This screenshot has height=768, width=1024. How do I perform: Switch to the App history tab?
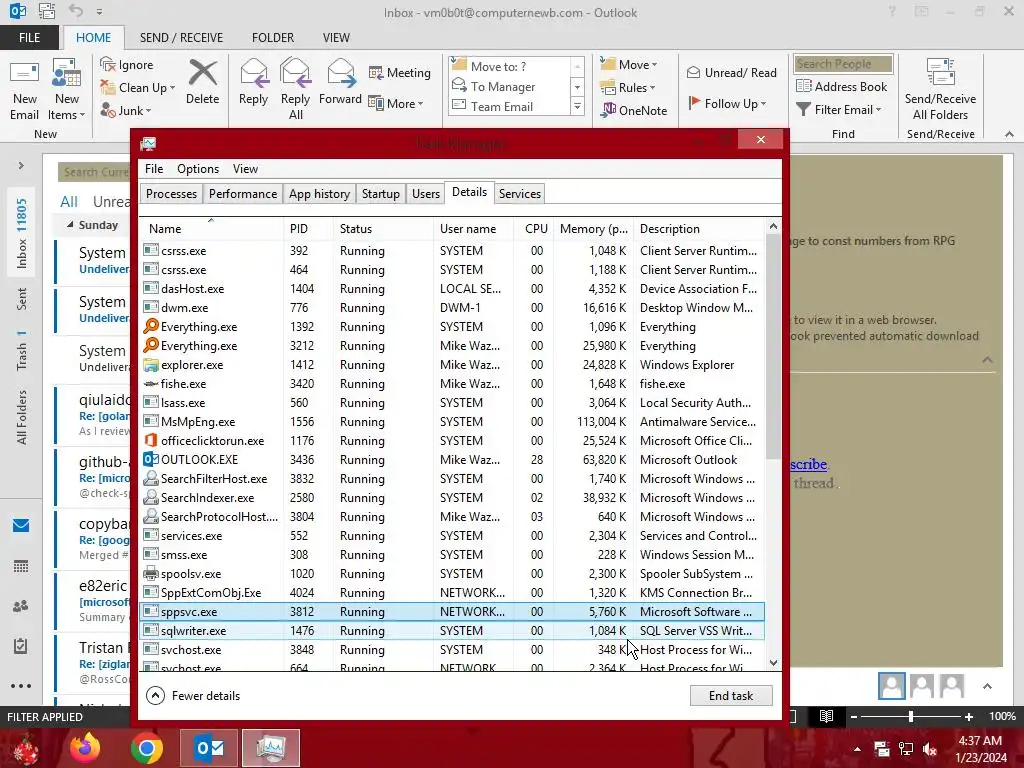(x=319, y=194)
